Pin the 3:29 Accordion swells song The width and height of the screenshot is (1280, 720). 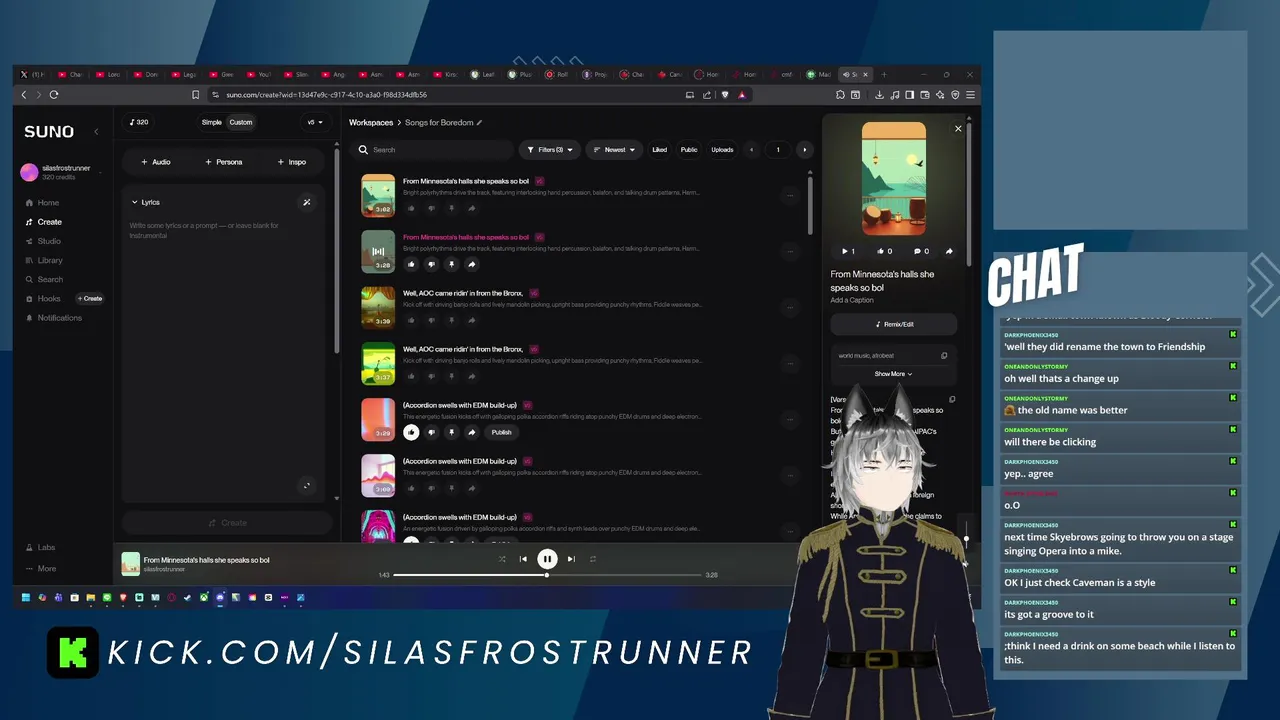451,432
